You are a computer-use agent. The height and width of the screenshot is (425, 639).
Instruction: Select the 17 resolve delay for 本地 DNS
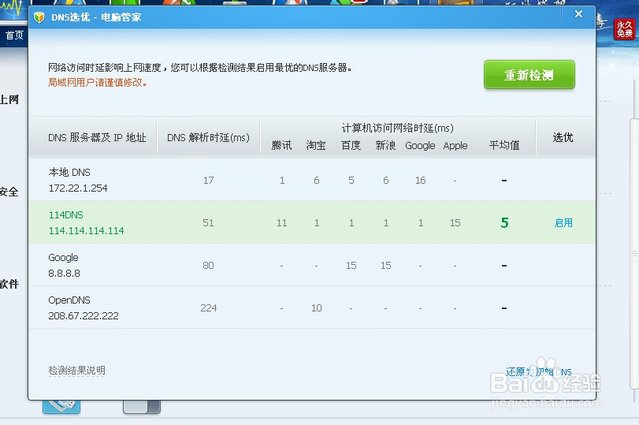(x=208, y=180)
